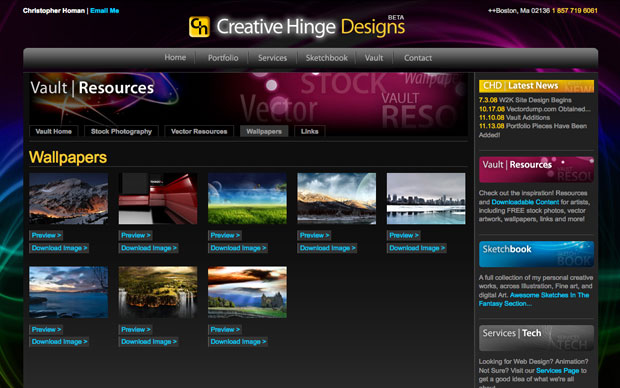This screenshot has height=388, width=620.
Task: Open the cloudy mountain range wallpaper thumbnail
Action: point(336,199)
